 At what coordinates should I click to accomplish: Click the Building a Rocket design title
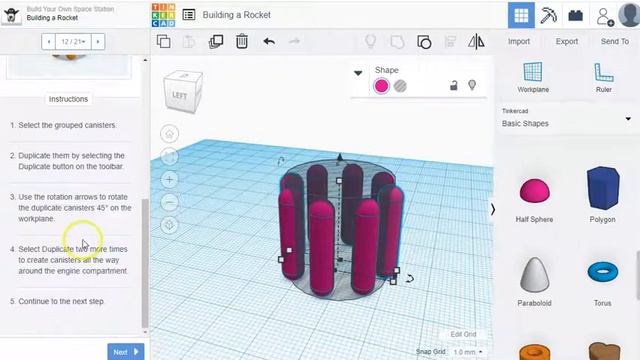tap(236, 15)
